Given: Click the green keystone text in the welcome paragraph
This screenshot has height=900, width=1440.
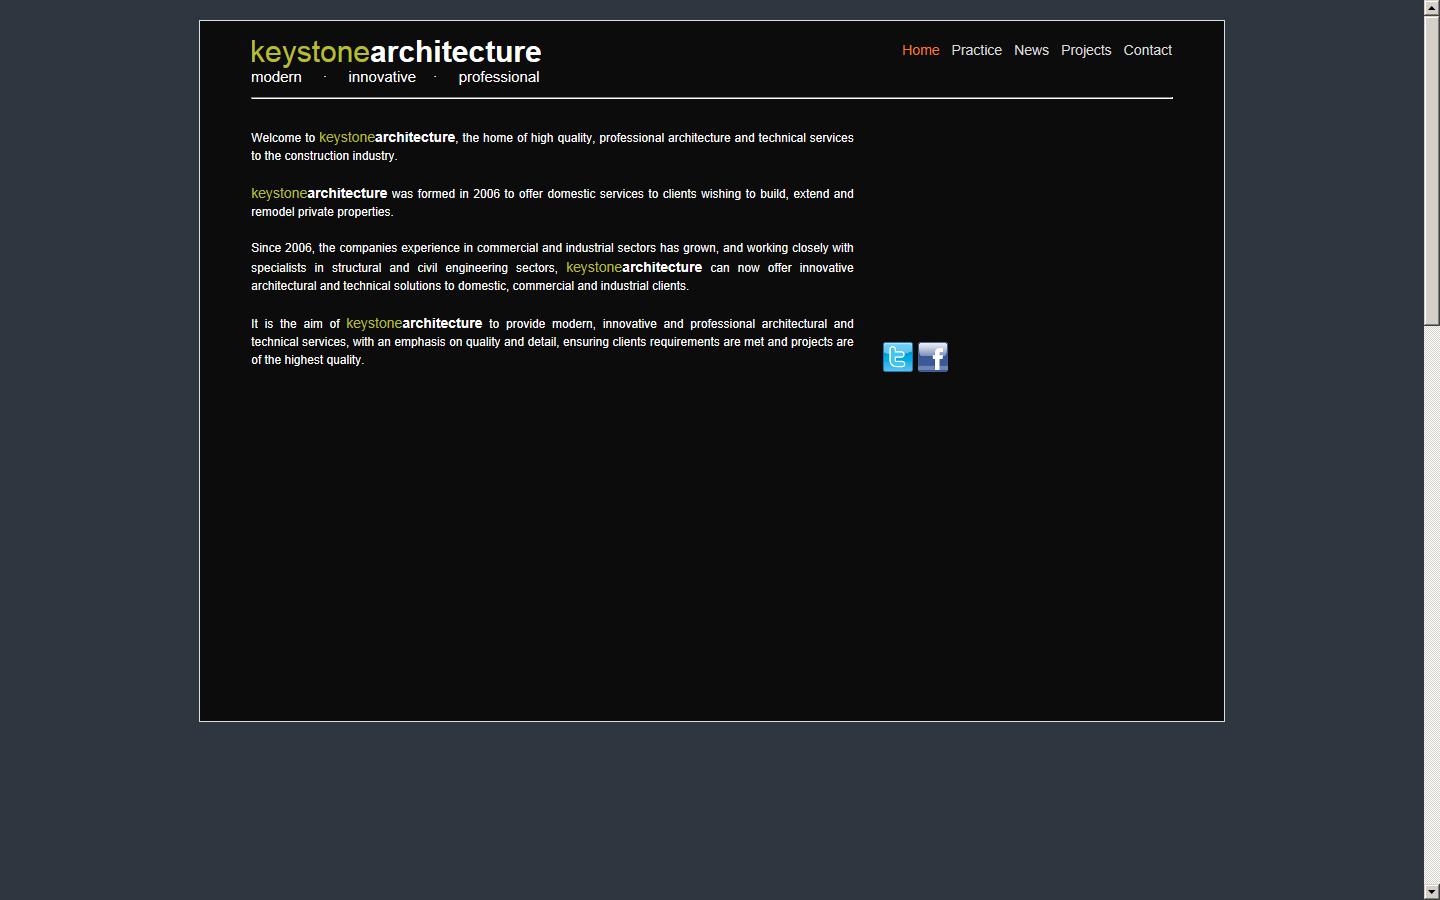Looking at the screenshot, I should [x=346, y=137].
